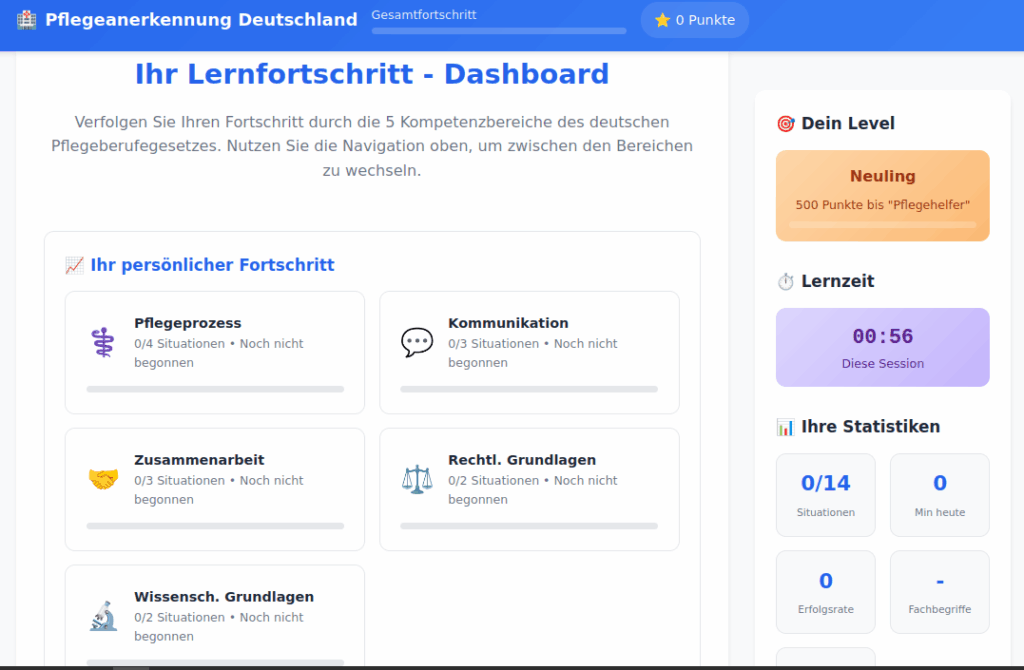Screen dimensions: 1024x670
Task: Click the target icon beside Dein Level
Action: [x=785, y=124]
